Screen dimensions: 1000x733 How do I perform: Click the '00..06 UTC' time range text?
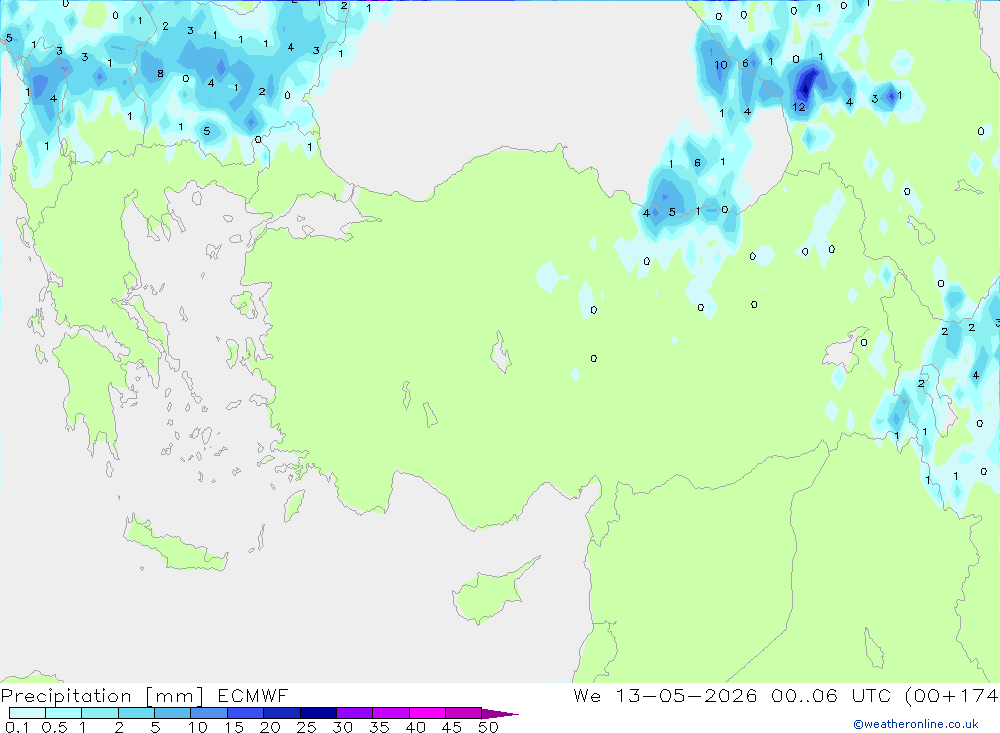[x=831, y=695]
